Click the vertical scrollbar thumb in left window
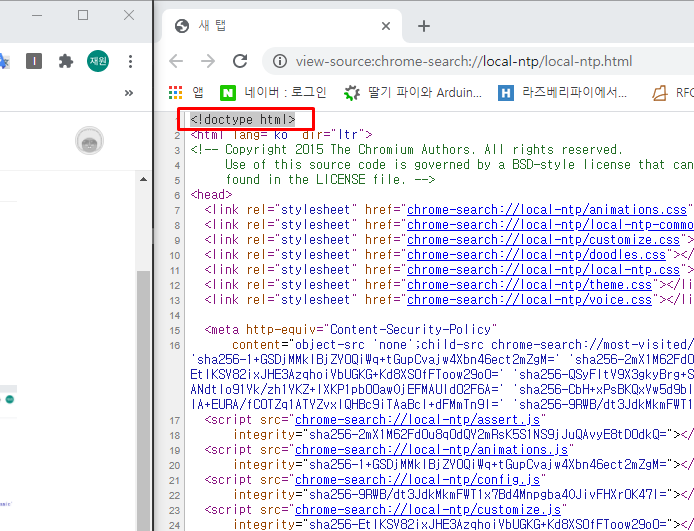Image resolution: width=694 pixels, height=531 pixels. pyautogui.click(x=143, y=400)
